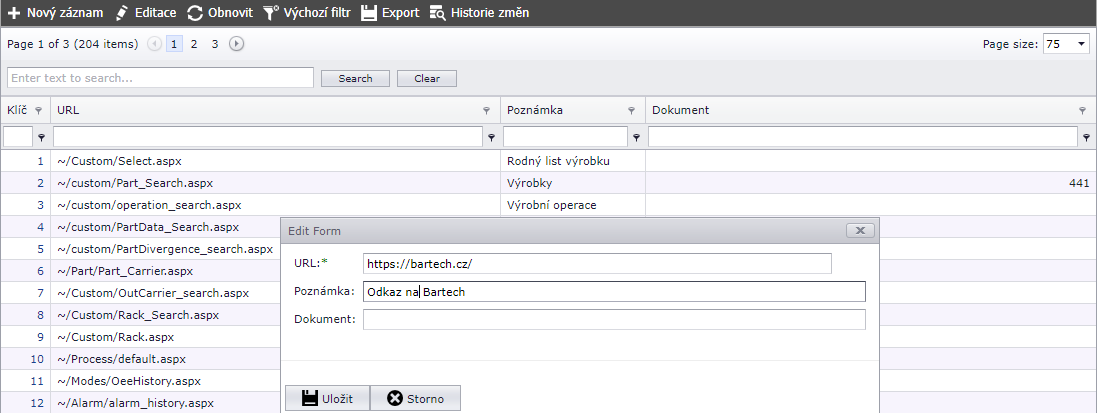Switch to page 3
The image size is (1102, 413).
tap(214, 44)
